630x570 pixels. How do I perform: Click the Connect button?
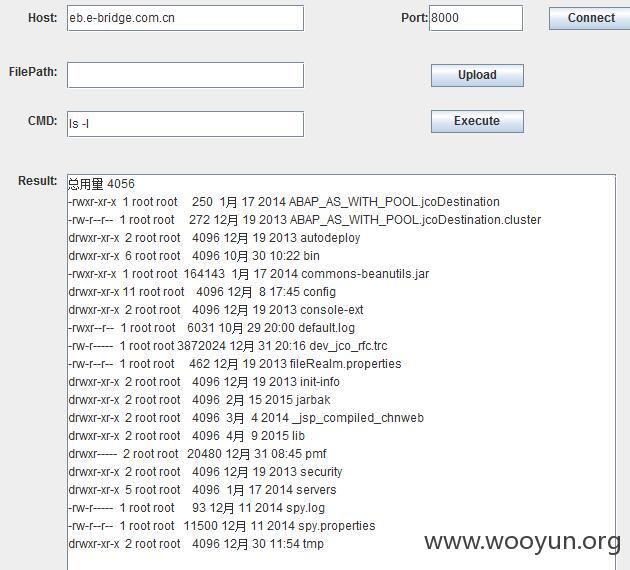(x=589, y=18)
